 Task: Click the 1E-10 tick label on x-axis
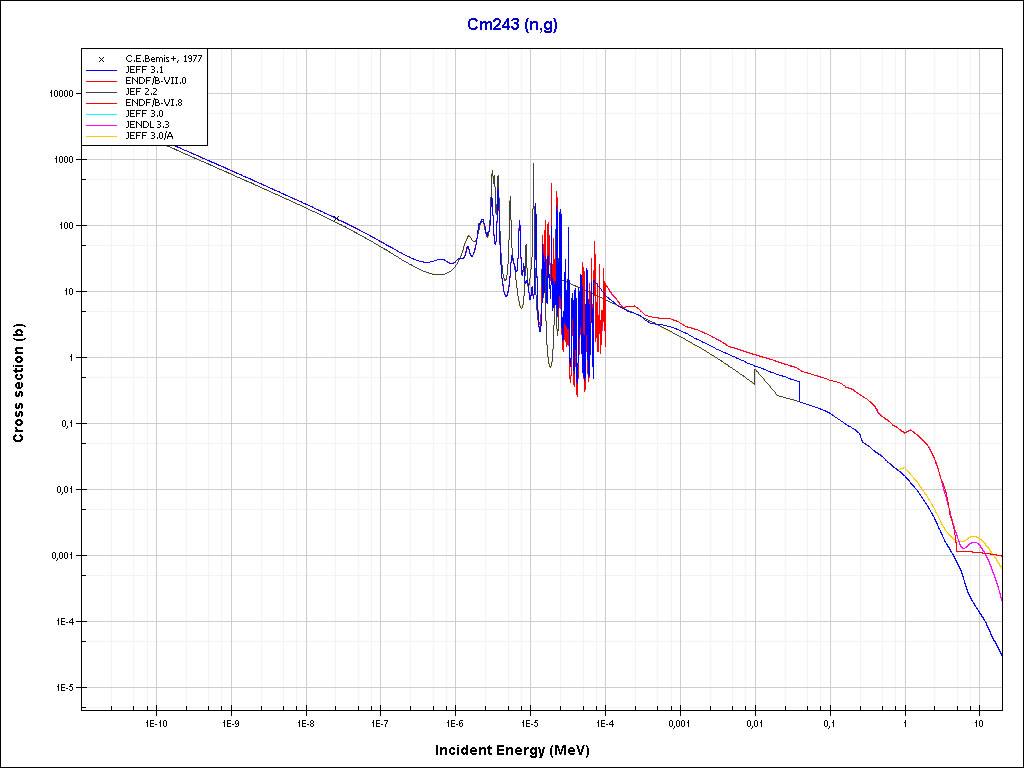coord(155,722)
